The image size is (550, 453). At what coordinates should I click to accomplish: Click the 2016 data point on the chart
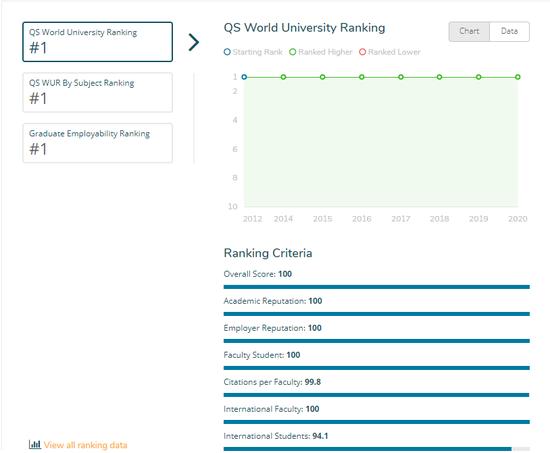click(362, 77)
